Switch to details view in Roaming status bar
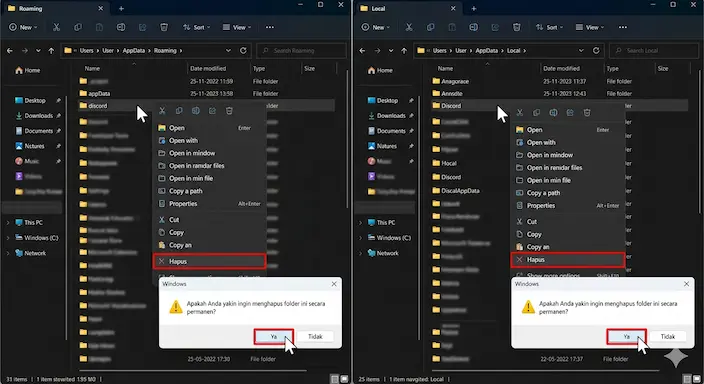This screenshot has height=384, width=704. coord(334,380)
